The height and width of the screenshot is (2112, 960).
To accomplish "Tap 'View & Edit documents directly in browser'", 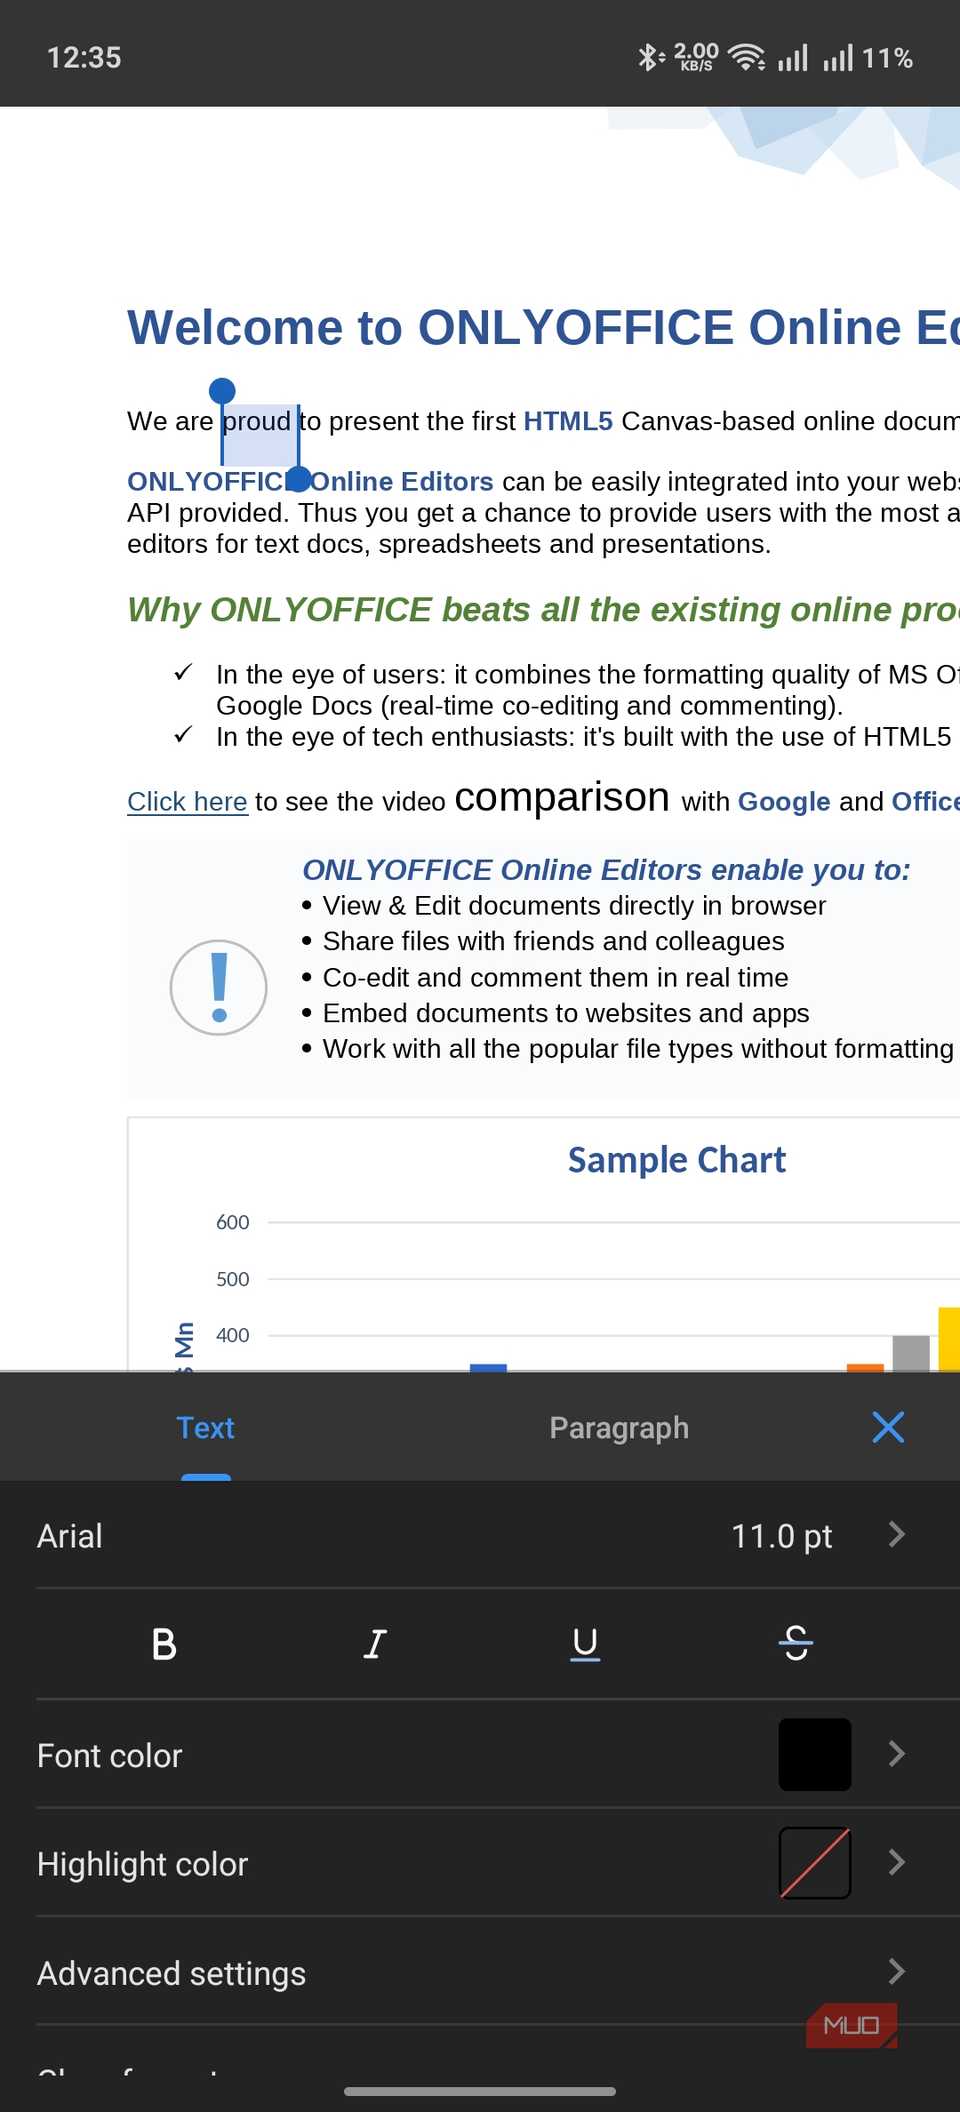I will pos(574,905).
